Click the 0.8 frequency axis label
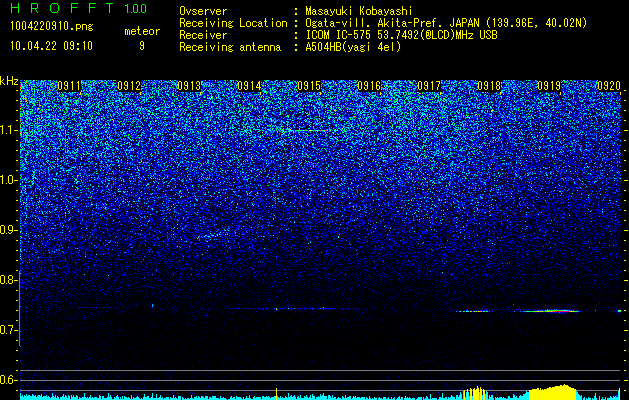629x400 pixels. click(x=9, y=280)
